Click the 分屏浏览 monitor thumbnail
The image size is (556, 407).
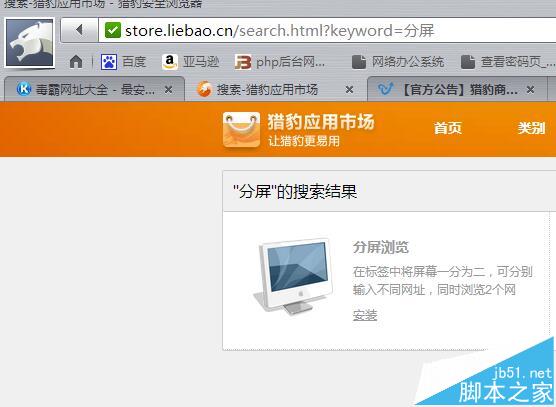pyautogui.click(x=294, y=276)
